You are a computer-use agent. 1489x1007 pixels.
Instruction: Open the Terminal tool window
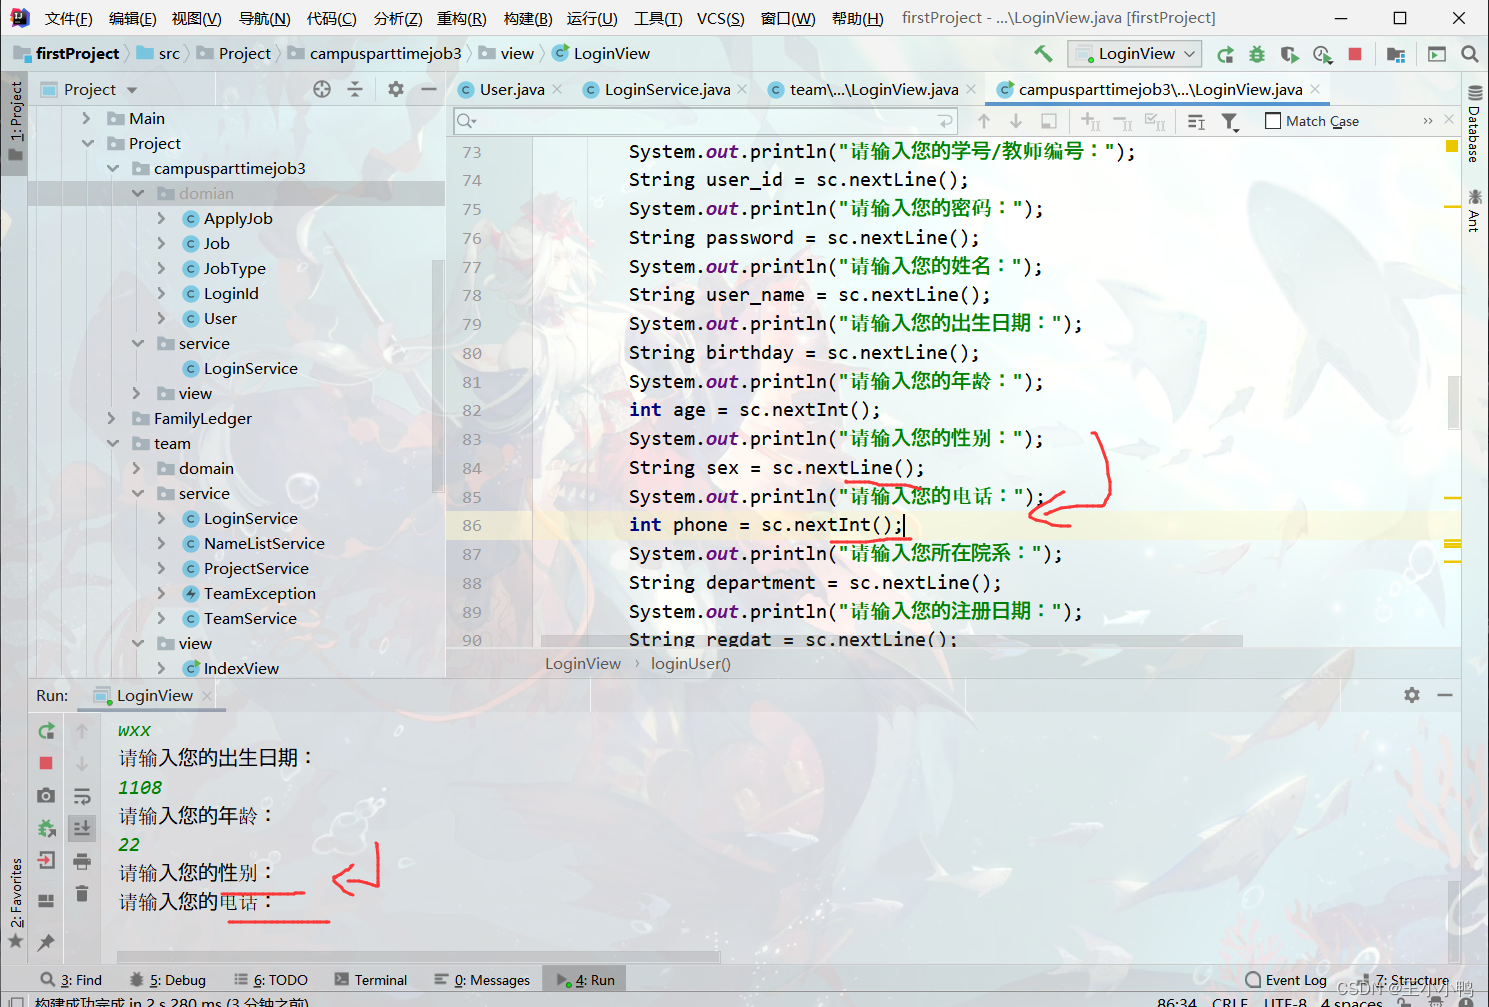coord(371,980)
